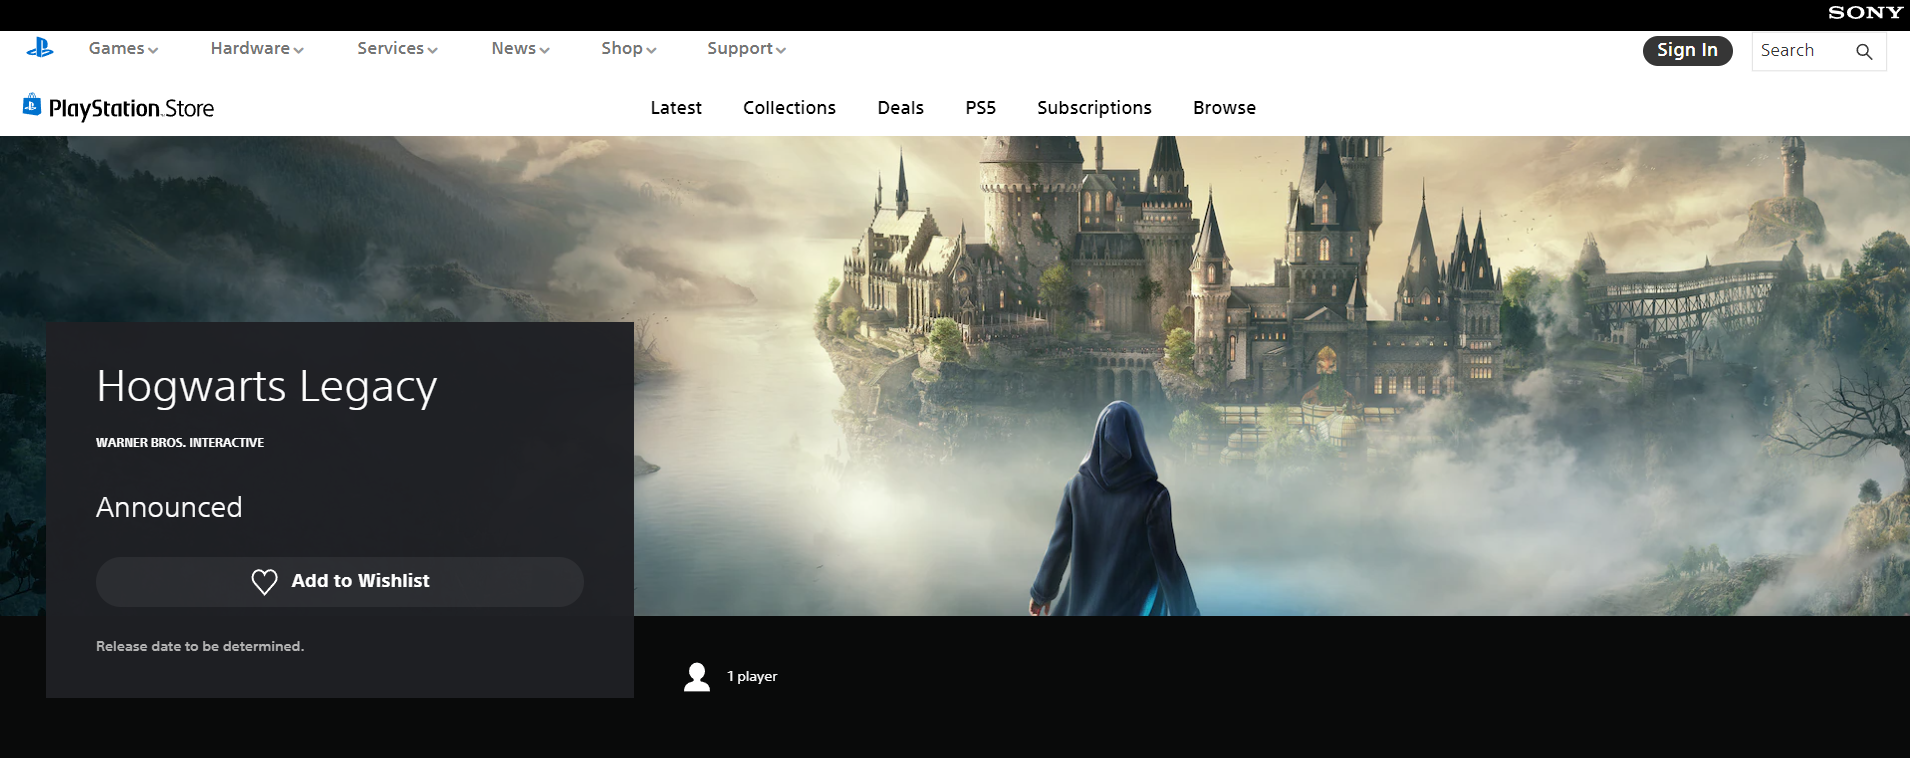Expand the Services dropdown menu

(397, 48)
